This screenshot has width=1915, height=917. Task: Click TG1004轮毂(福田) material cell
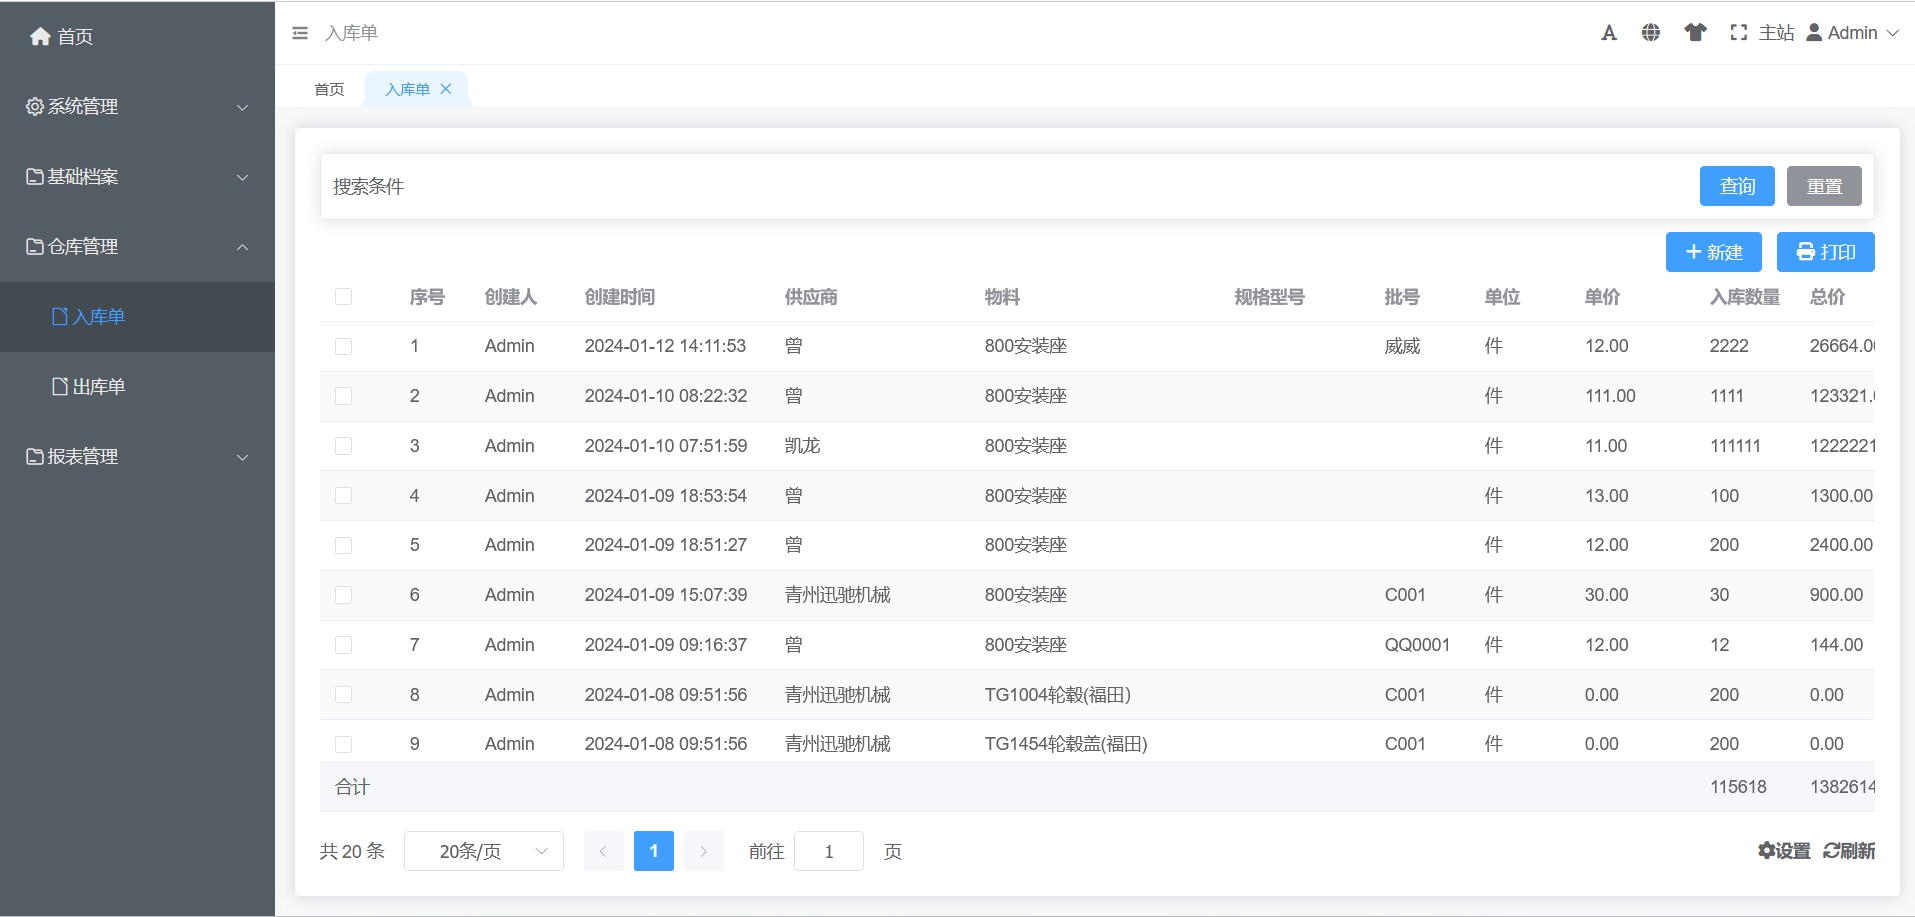[1058, 695]
